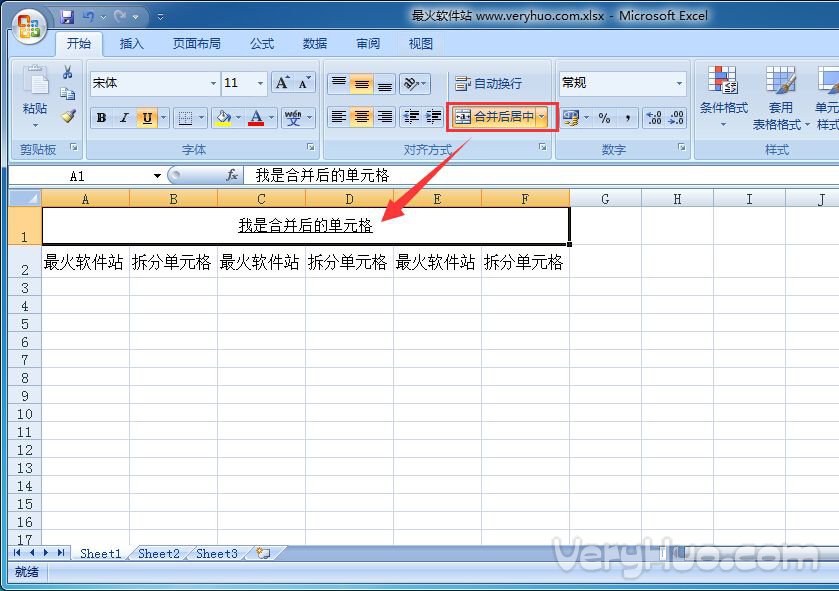Viewport: 839px width, 591px height.
Task: Switch to the 视图 ribbon tab
Action: [421, 44]
